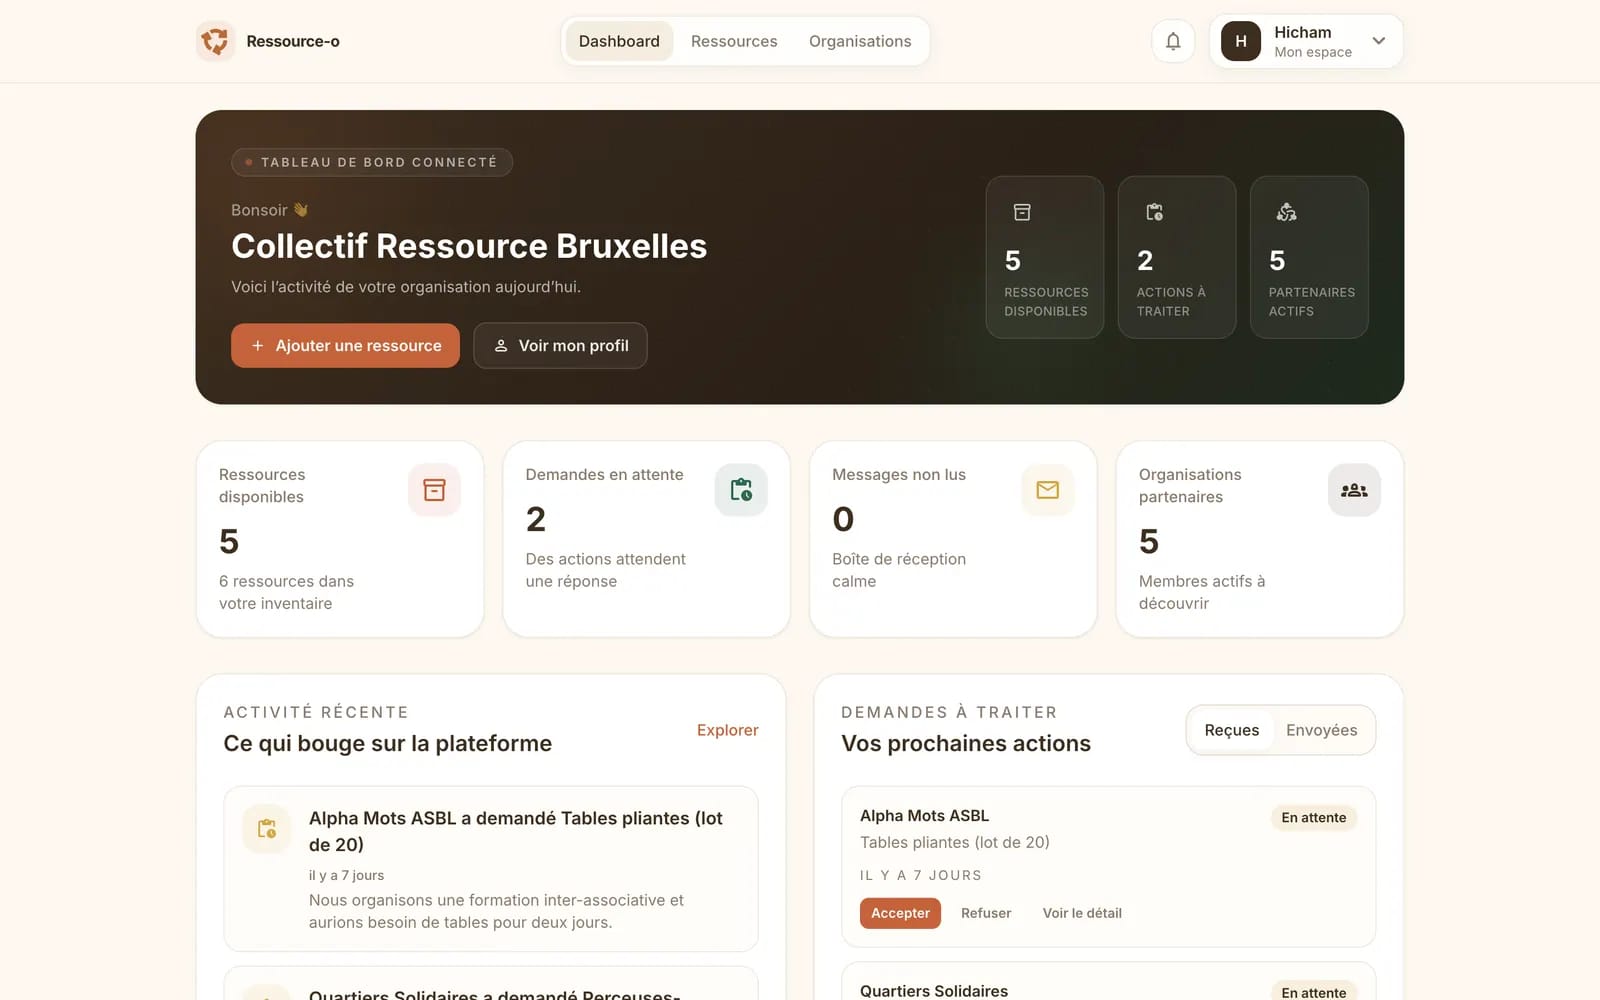Image resolution: width=1600 pixels, height=1000 pixels.
Task: Select the Reçues requests tab
Action: 1232,730
